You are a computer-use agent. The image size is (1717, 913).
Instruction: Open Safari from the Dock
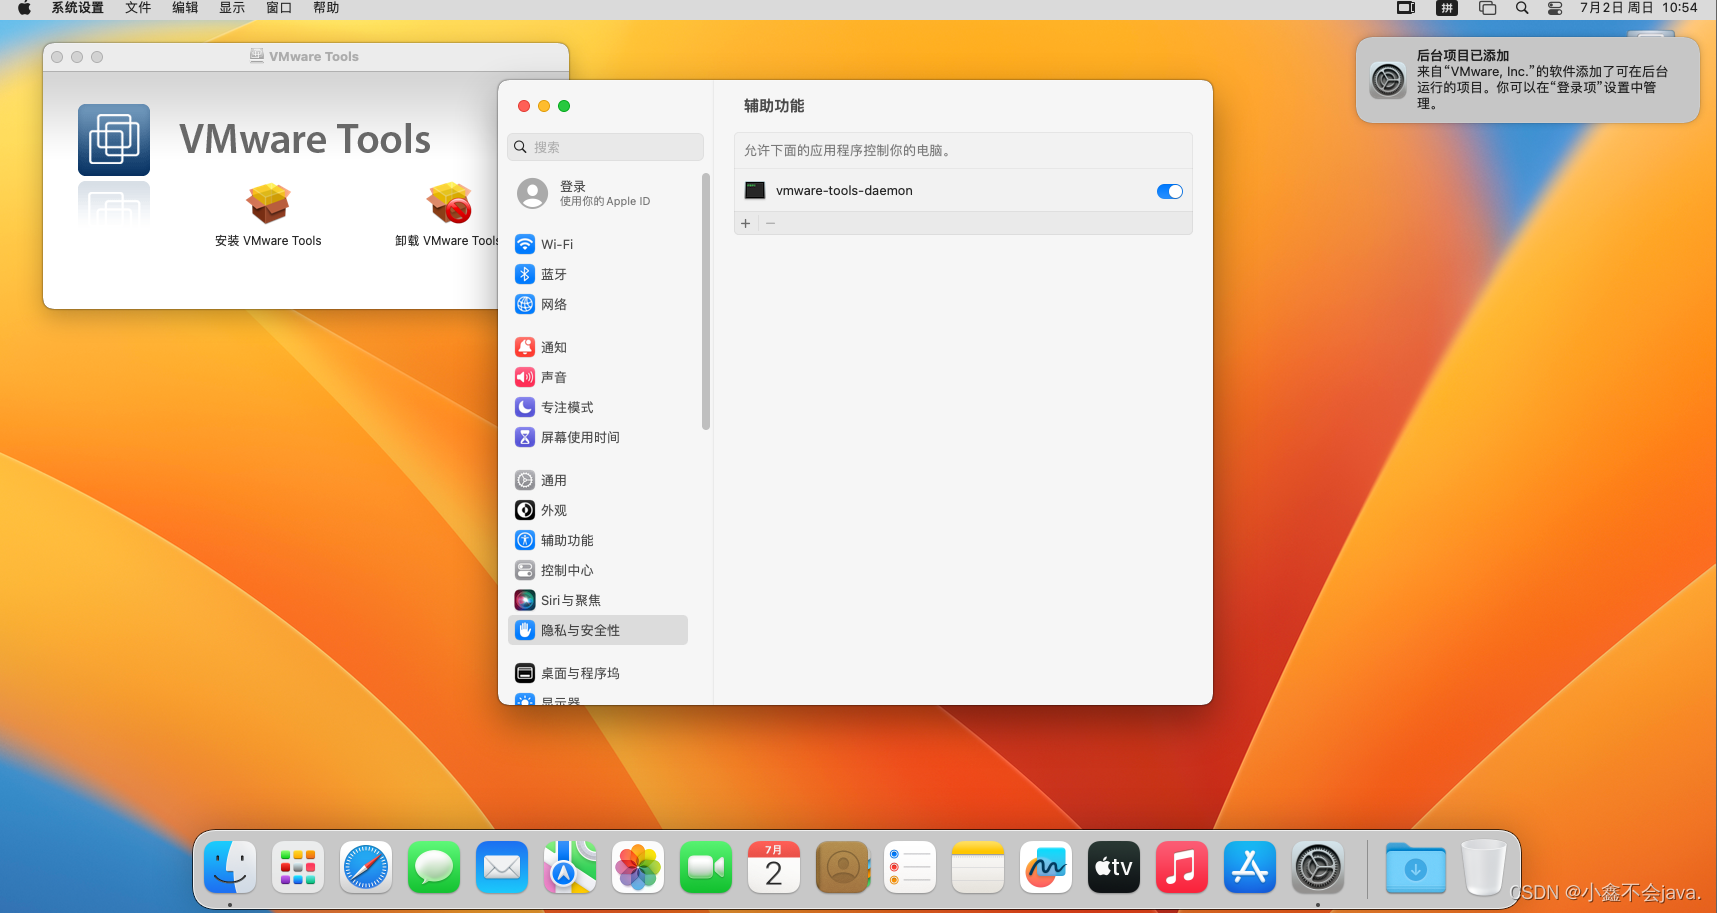tap(366, 867)
